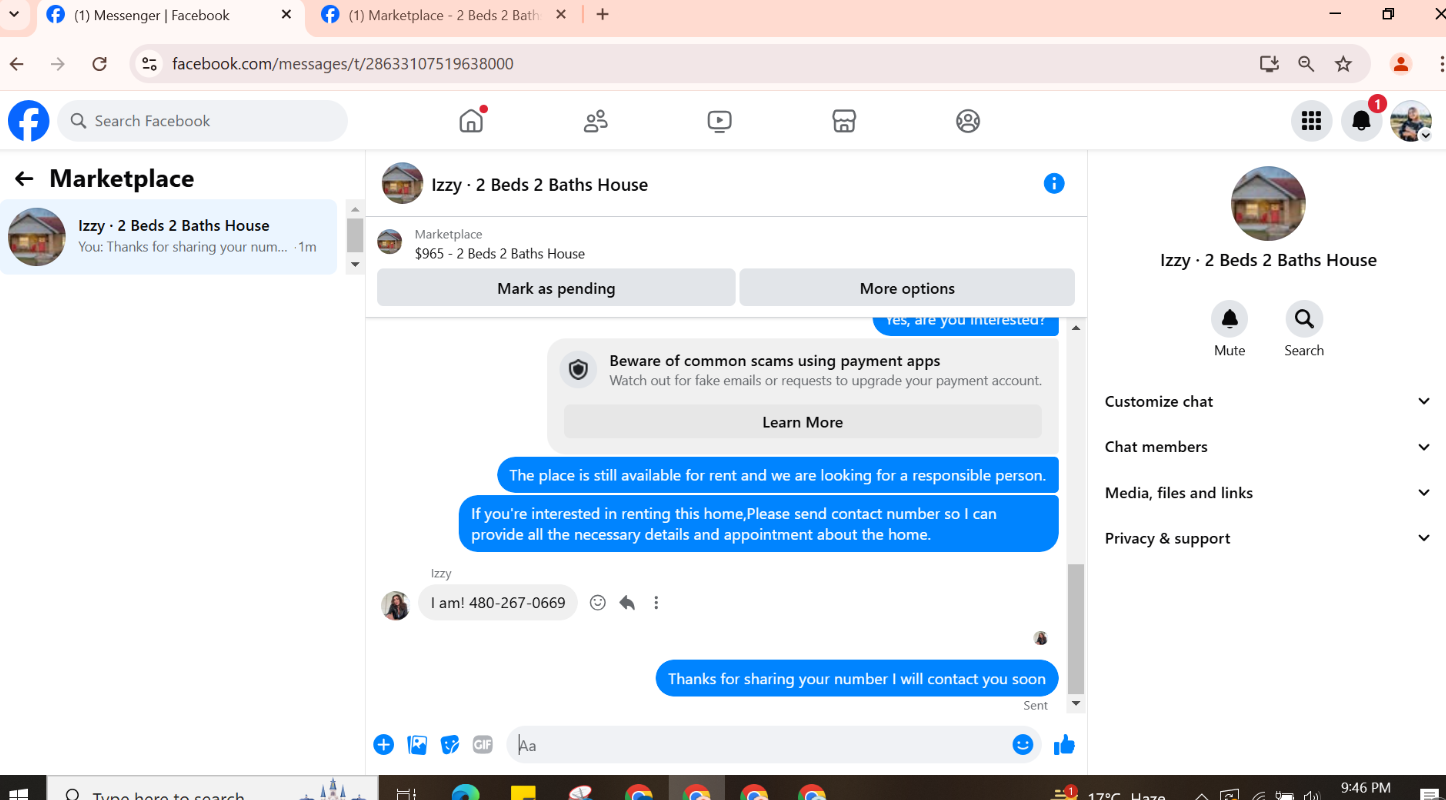The image size is (1446, 800).
Task: Reply to Izzy's phone number message
Action: point(627,603)
